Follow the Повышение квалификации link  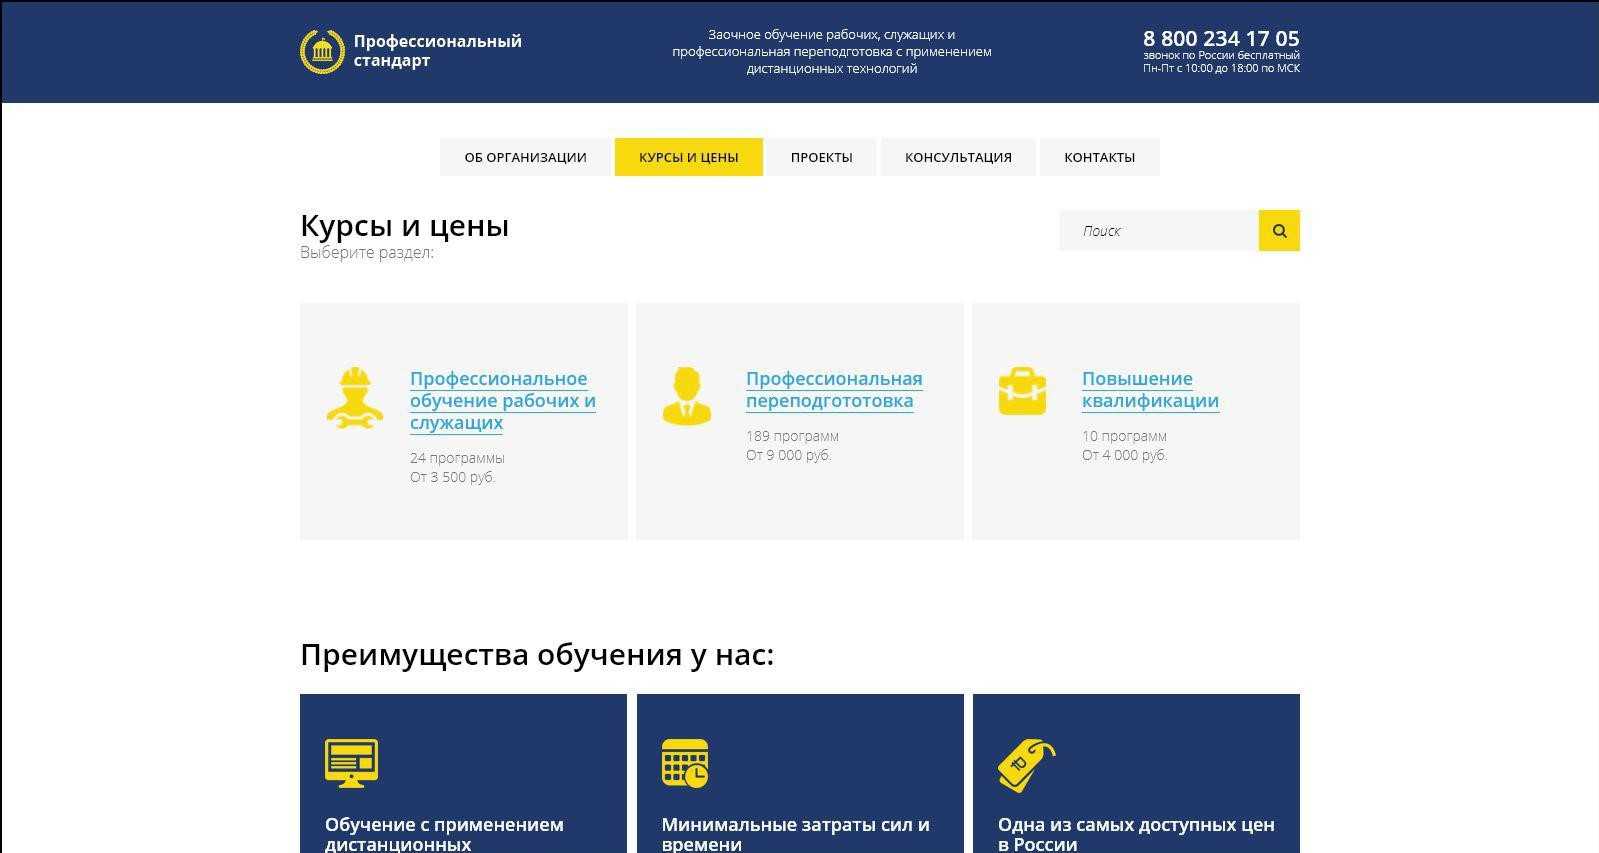(1150, 389)
